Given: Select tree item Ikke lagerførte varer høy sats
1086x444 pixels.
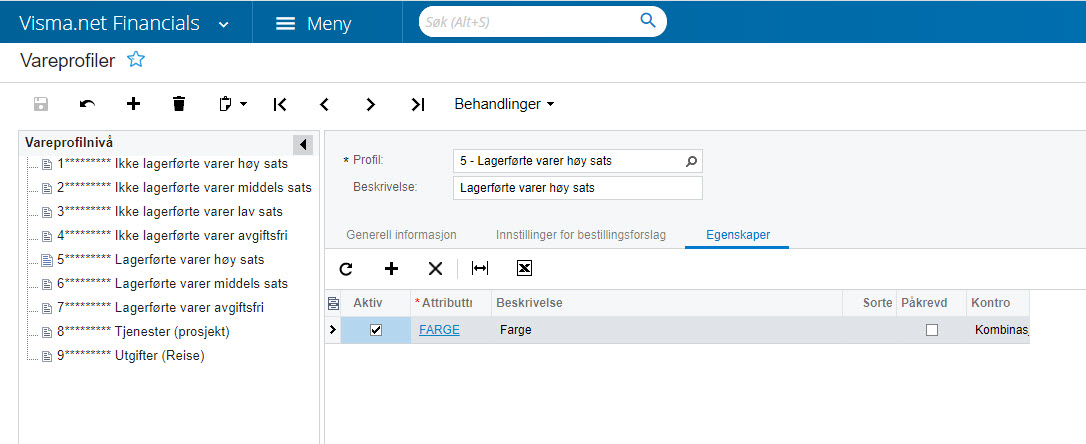Looking at the screenshot, I should (x=172, y=164).
